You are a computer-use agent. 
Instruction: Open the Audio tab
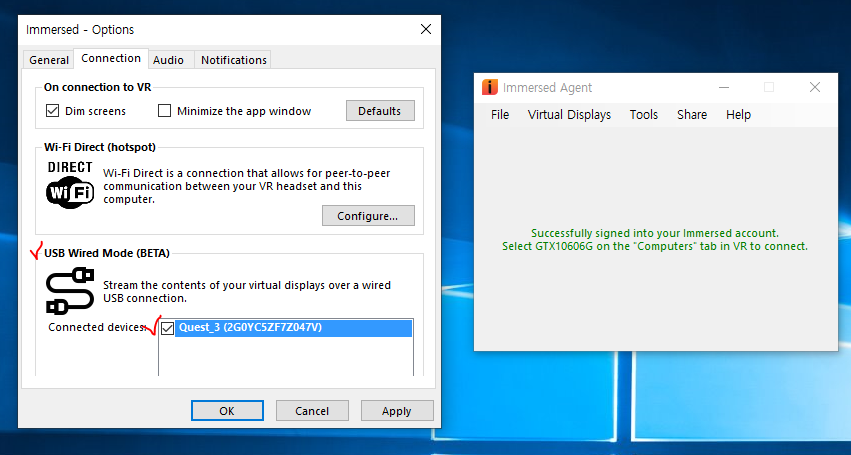point(168,60)
